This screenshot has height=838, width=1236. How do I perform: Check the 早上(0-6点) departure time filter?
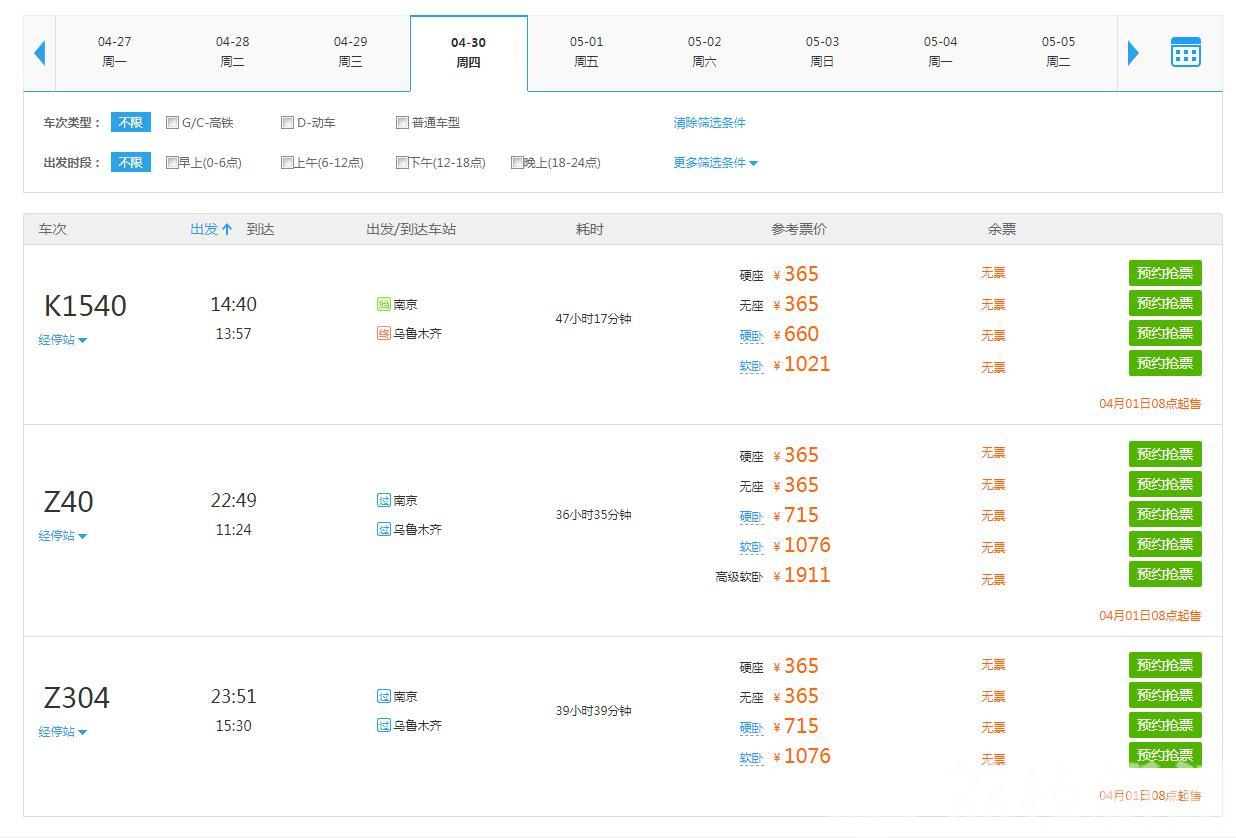coord(173,163)
